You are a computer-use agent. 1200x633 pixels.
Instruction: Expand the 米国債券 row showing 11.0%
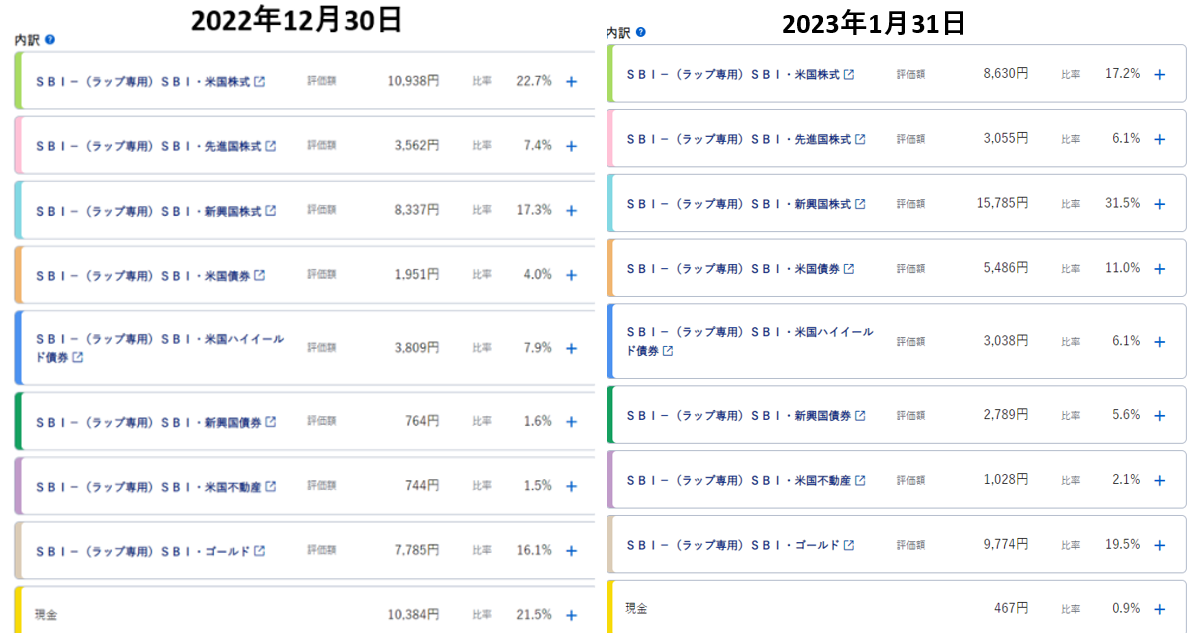click(1160, 268)
